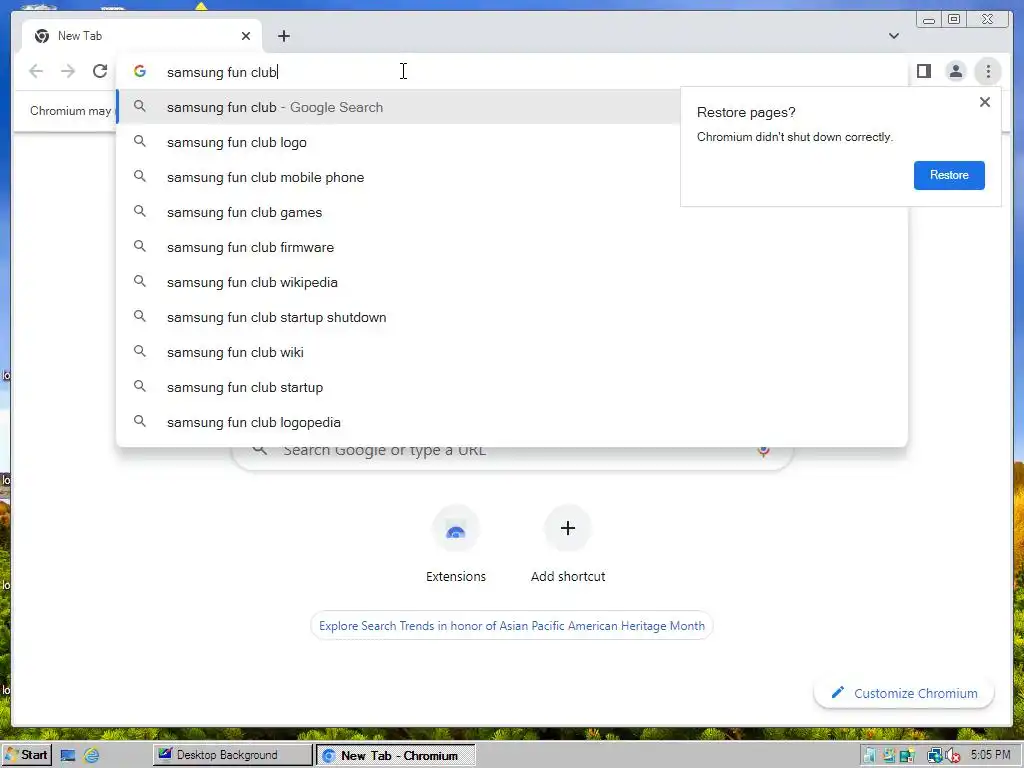This screenshot has width=1024, height=768.
Task: Click Show Desktop quick launch icon
Action: 68,756
